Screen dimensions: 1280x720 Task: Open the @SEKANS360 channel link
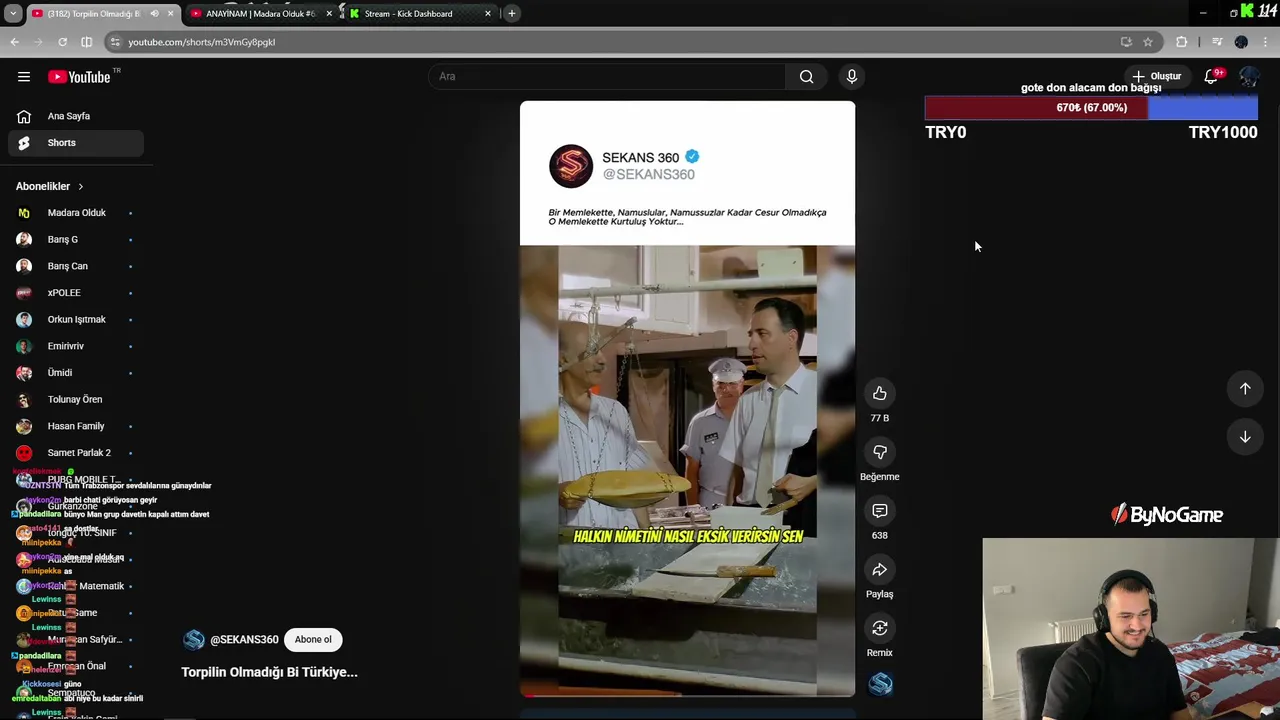[244, 640]
